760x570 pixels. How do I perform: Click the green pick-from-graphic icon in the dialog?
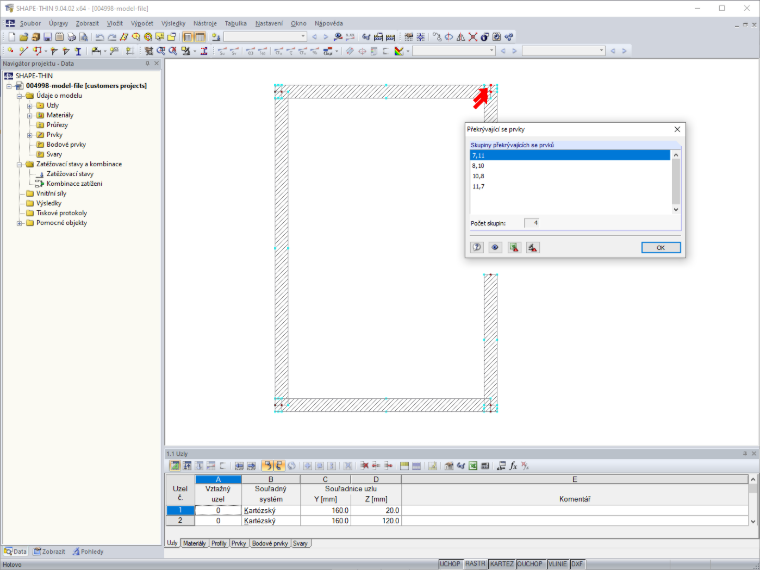click(x=514, y=247)
